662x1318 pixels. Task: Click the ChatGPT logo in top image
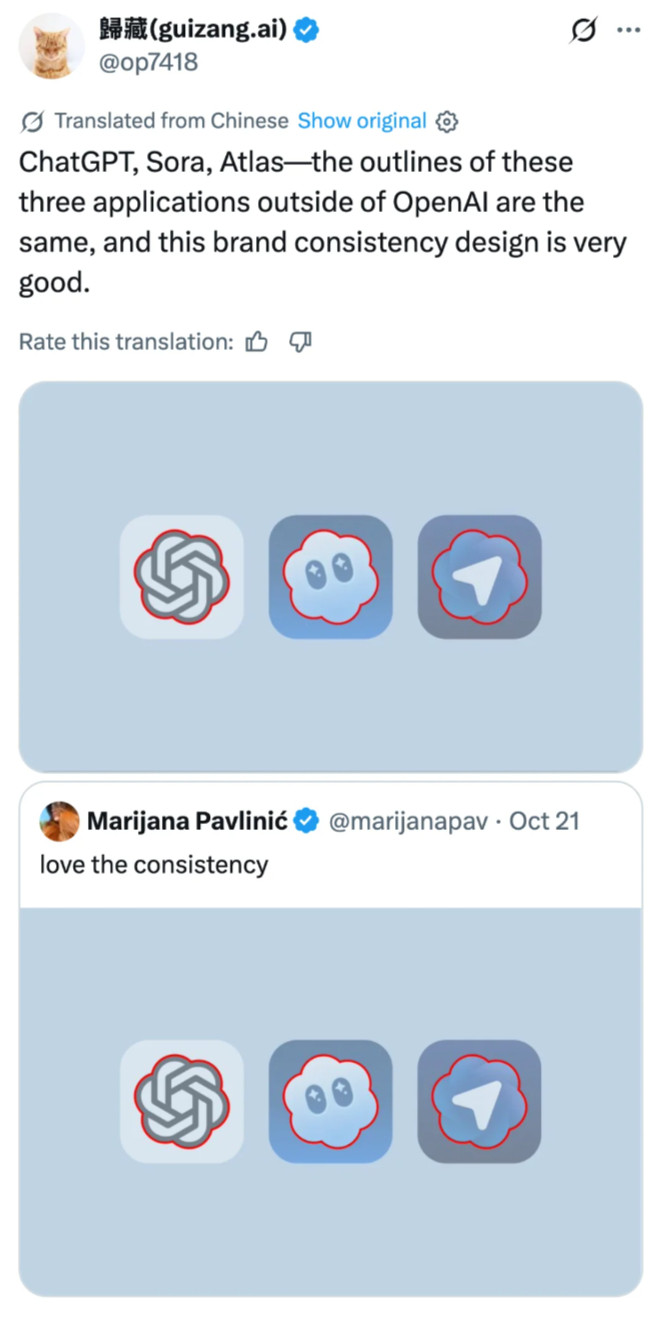pyautogui.click(x=182, y=577)
